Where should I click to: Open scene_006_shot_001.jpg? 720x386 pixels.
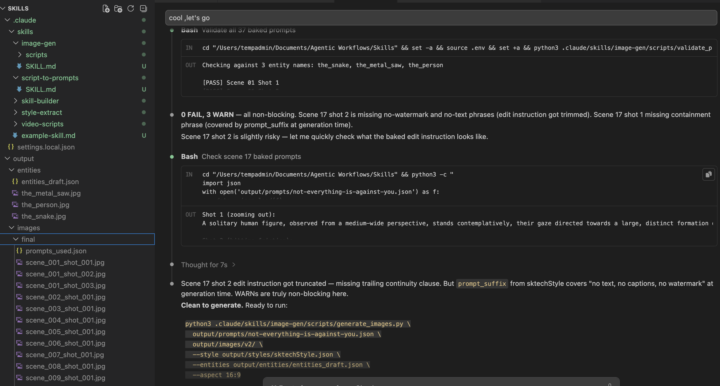tap(65, 343)
